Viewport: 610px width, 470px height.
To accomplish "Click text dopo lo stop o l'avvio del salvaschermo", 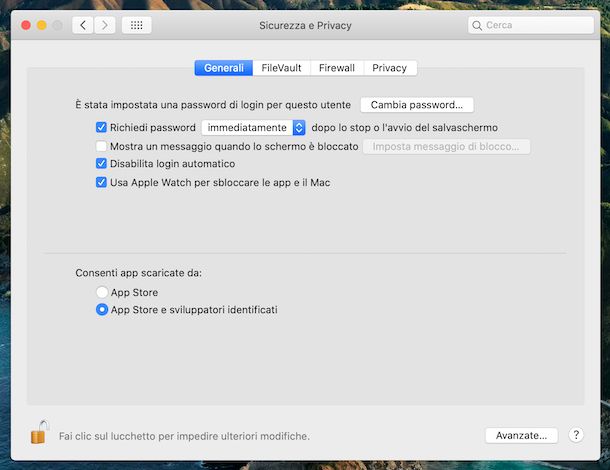I will (405, 128).
